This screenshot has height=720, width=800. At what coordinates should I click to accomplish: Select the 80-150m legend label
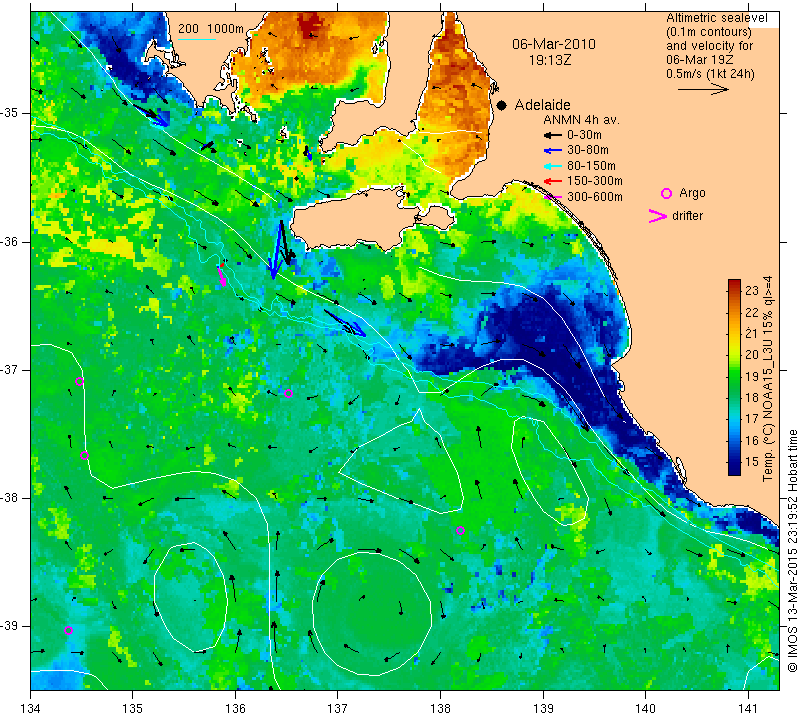[x=591, y=166]
